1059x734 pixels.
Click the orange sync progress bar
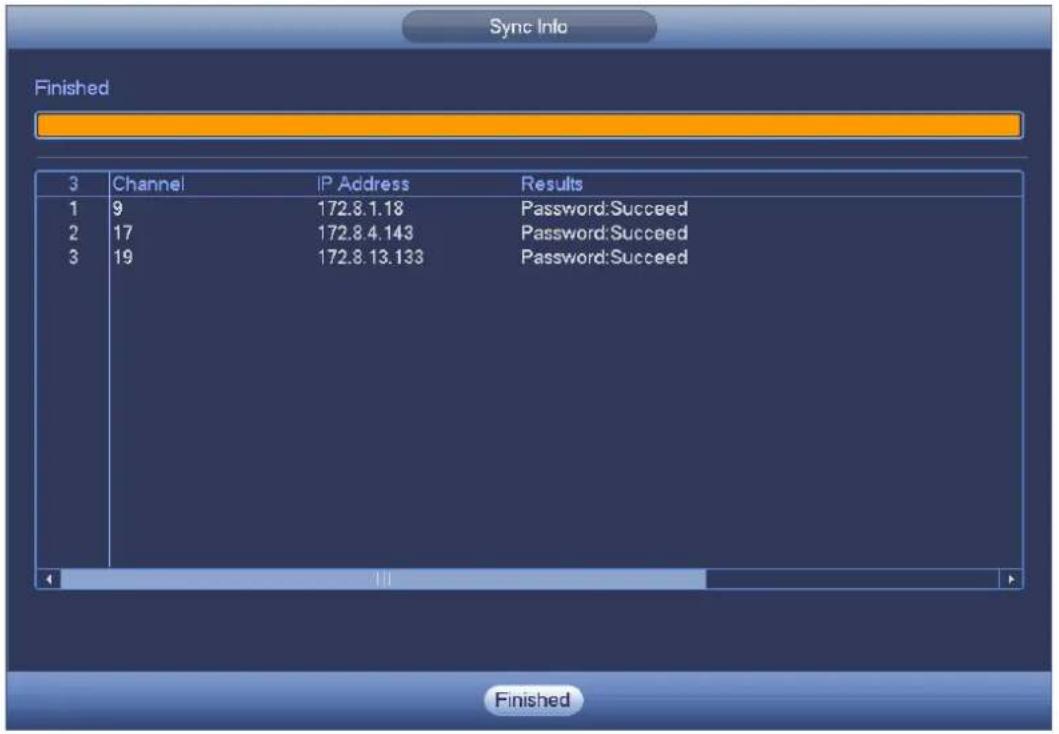tap(529, 126)
